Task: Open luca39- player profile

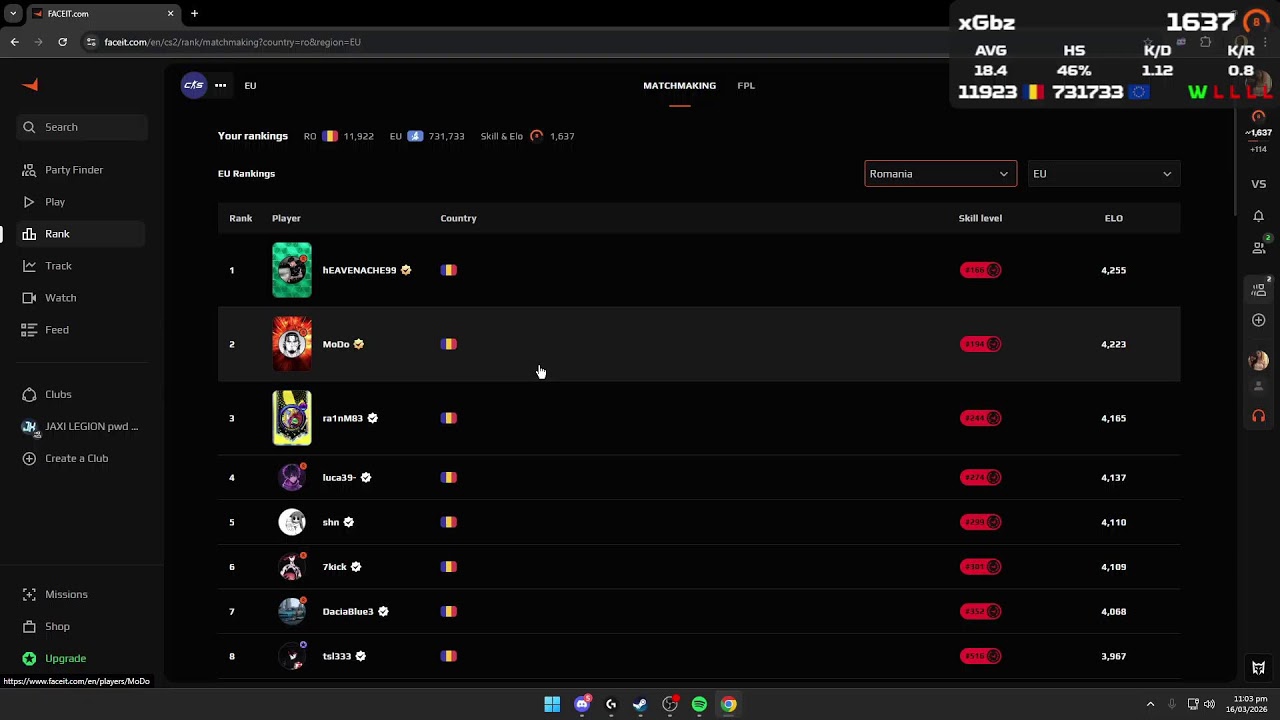Action: (339, 478)
